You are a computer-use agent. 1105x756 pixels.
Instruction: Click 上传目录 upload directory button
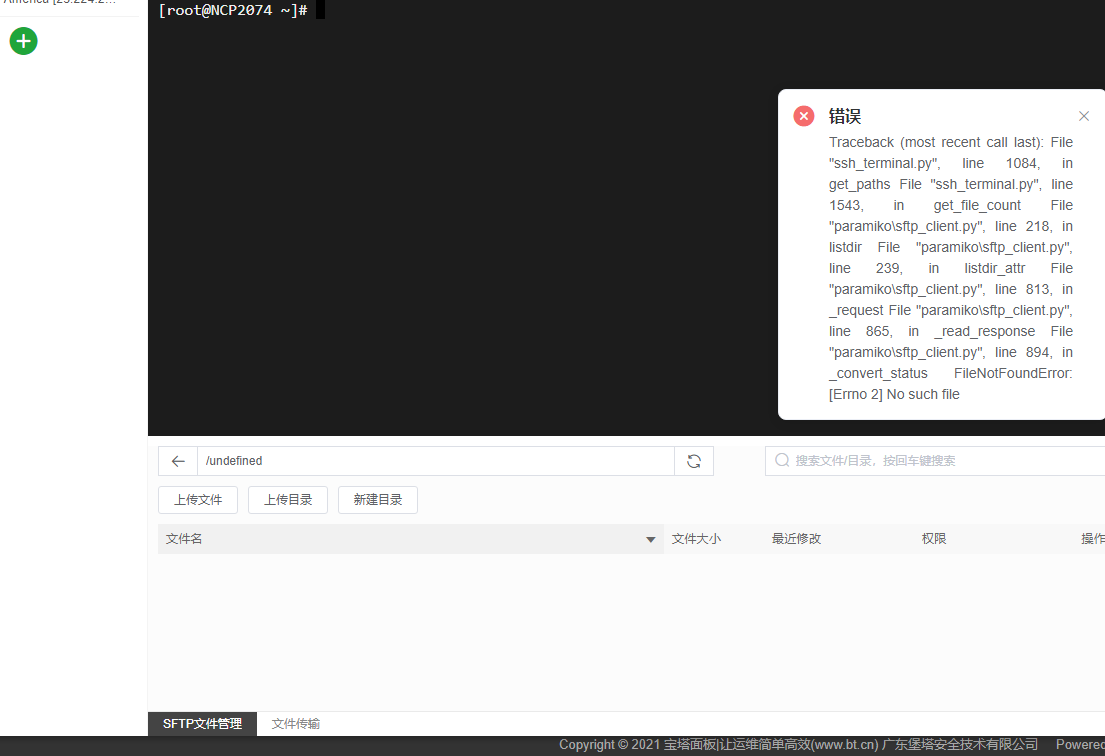pos(288,500)
